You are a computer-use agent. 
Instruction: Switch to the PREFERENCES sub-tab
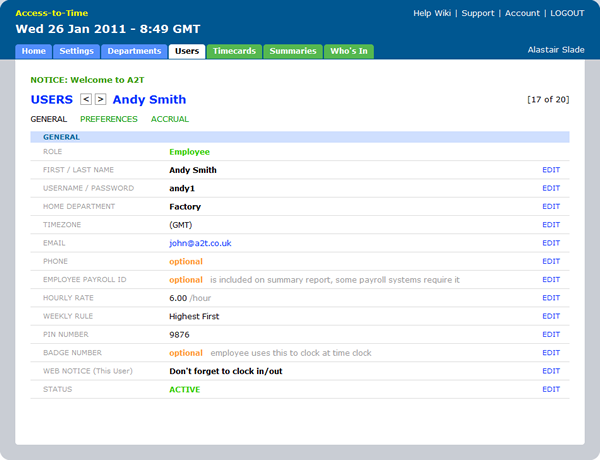pyautogui.click(x=109, y=119)
